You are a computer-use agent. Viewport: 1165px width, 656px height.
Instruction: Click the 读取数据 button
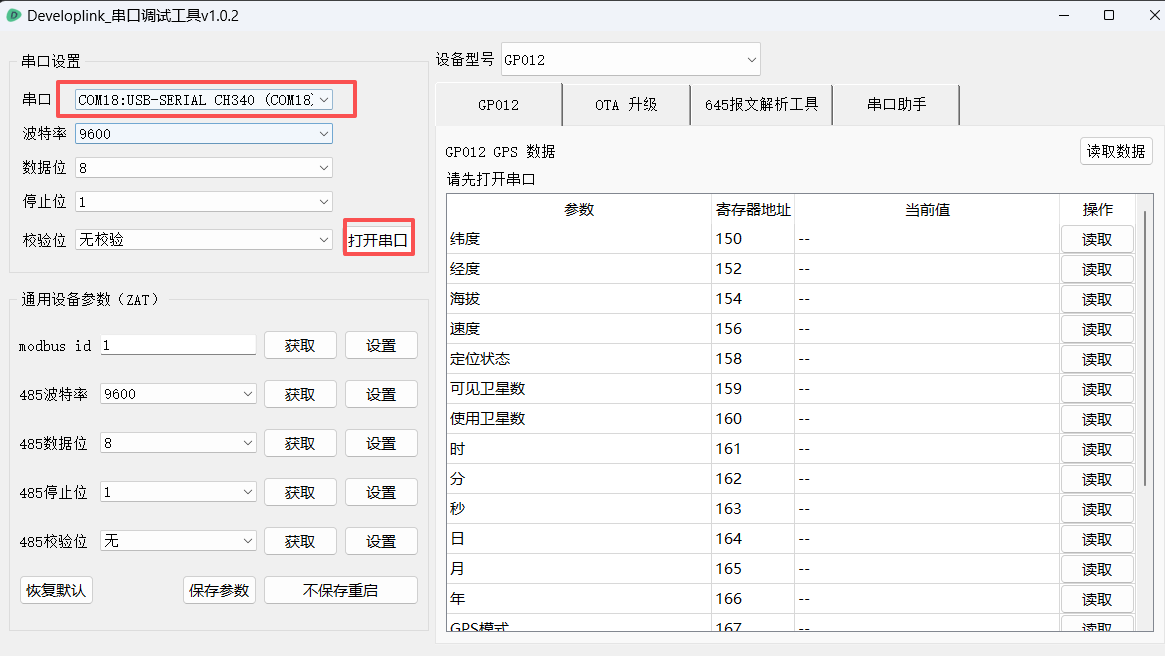pos(1116,151)
